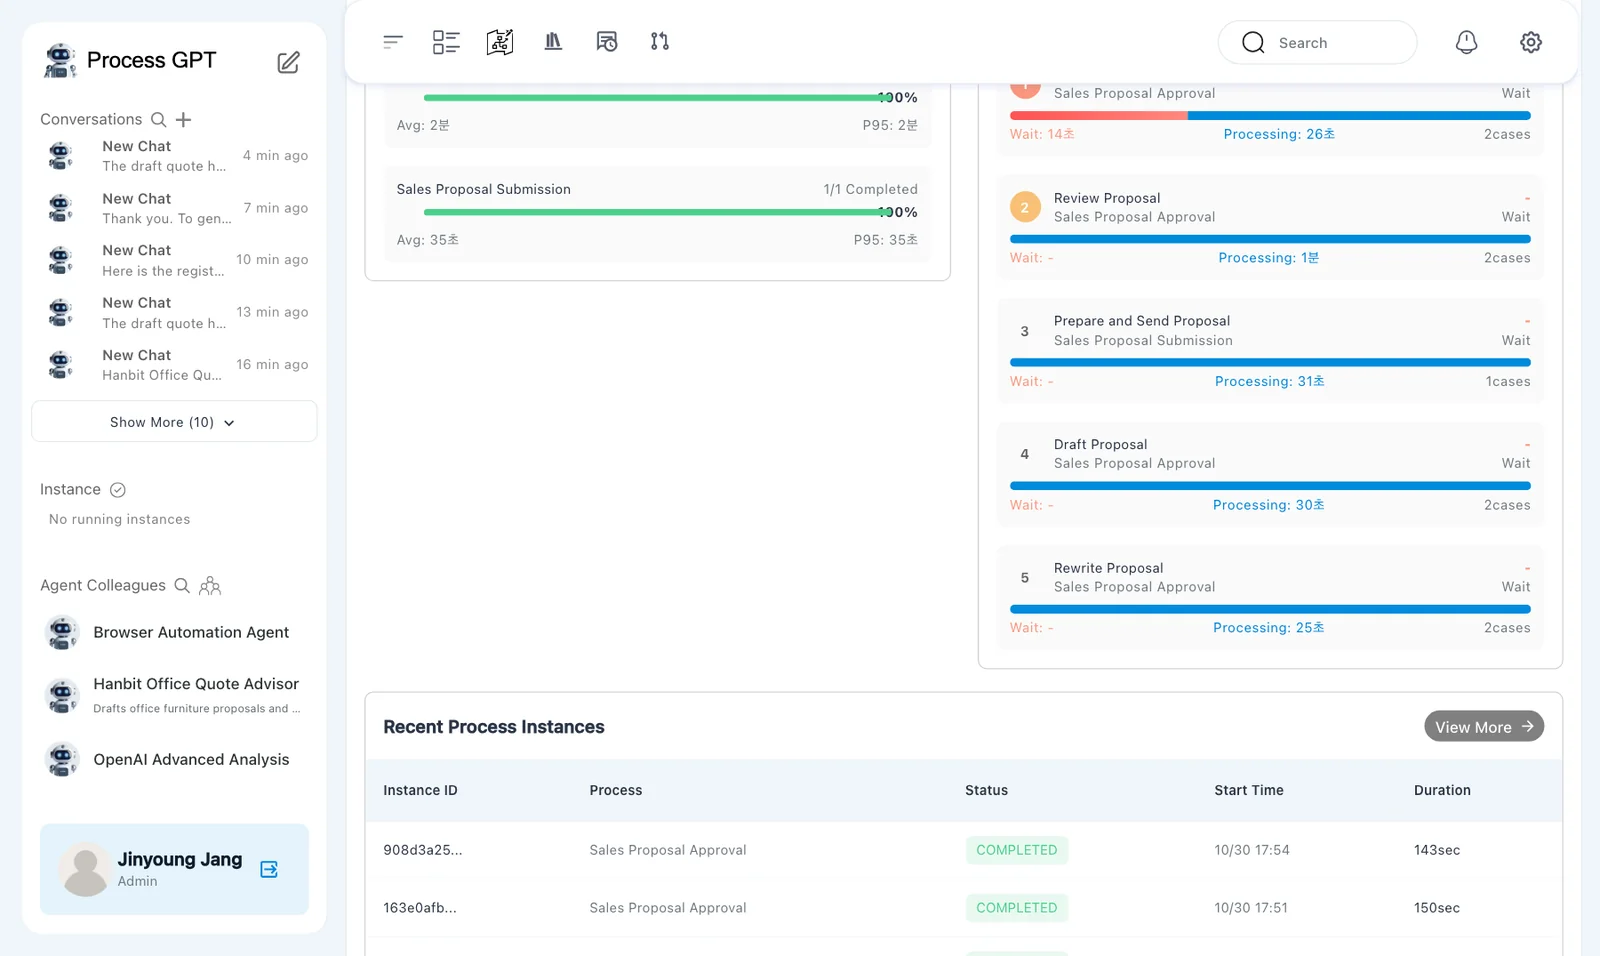
Task: Select Browser Automation Agent colleague
Action: coord(174,633)
